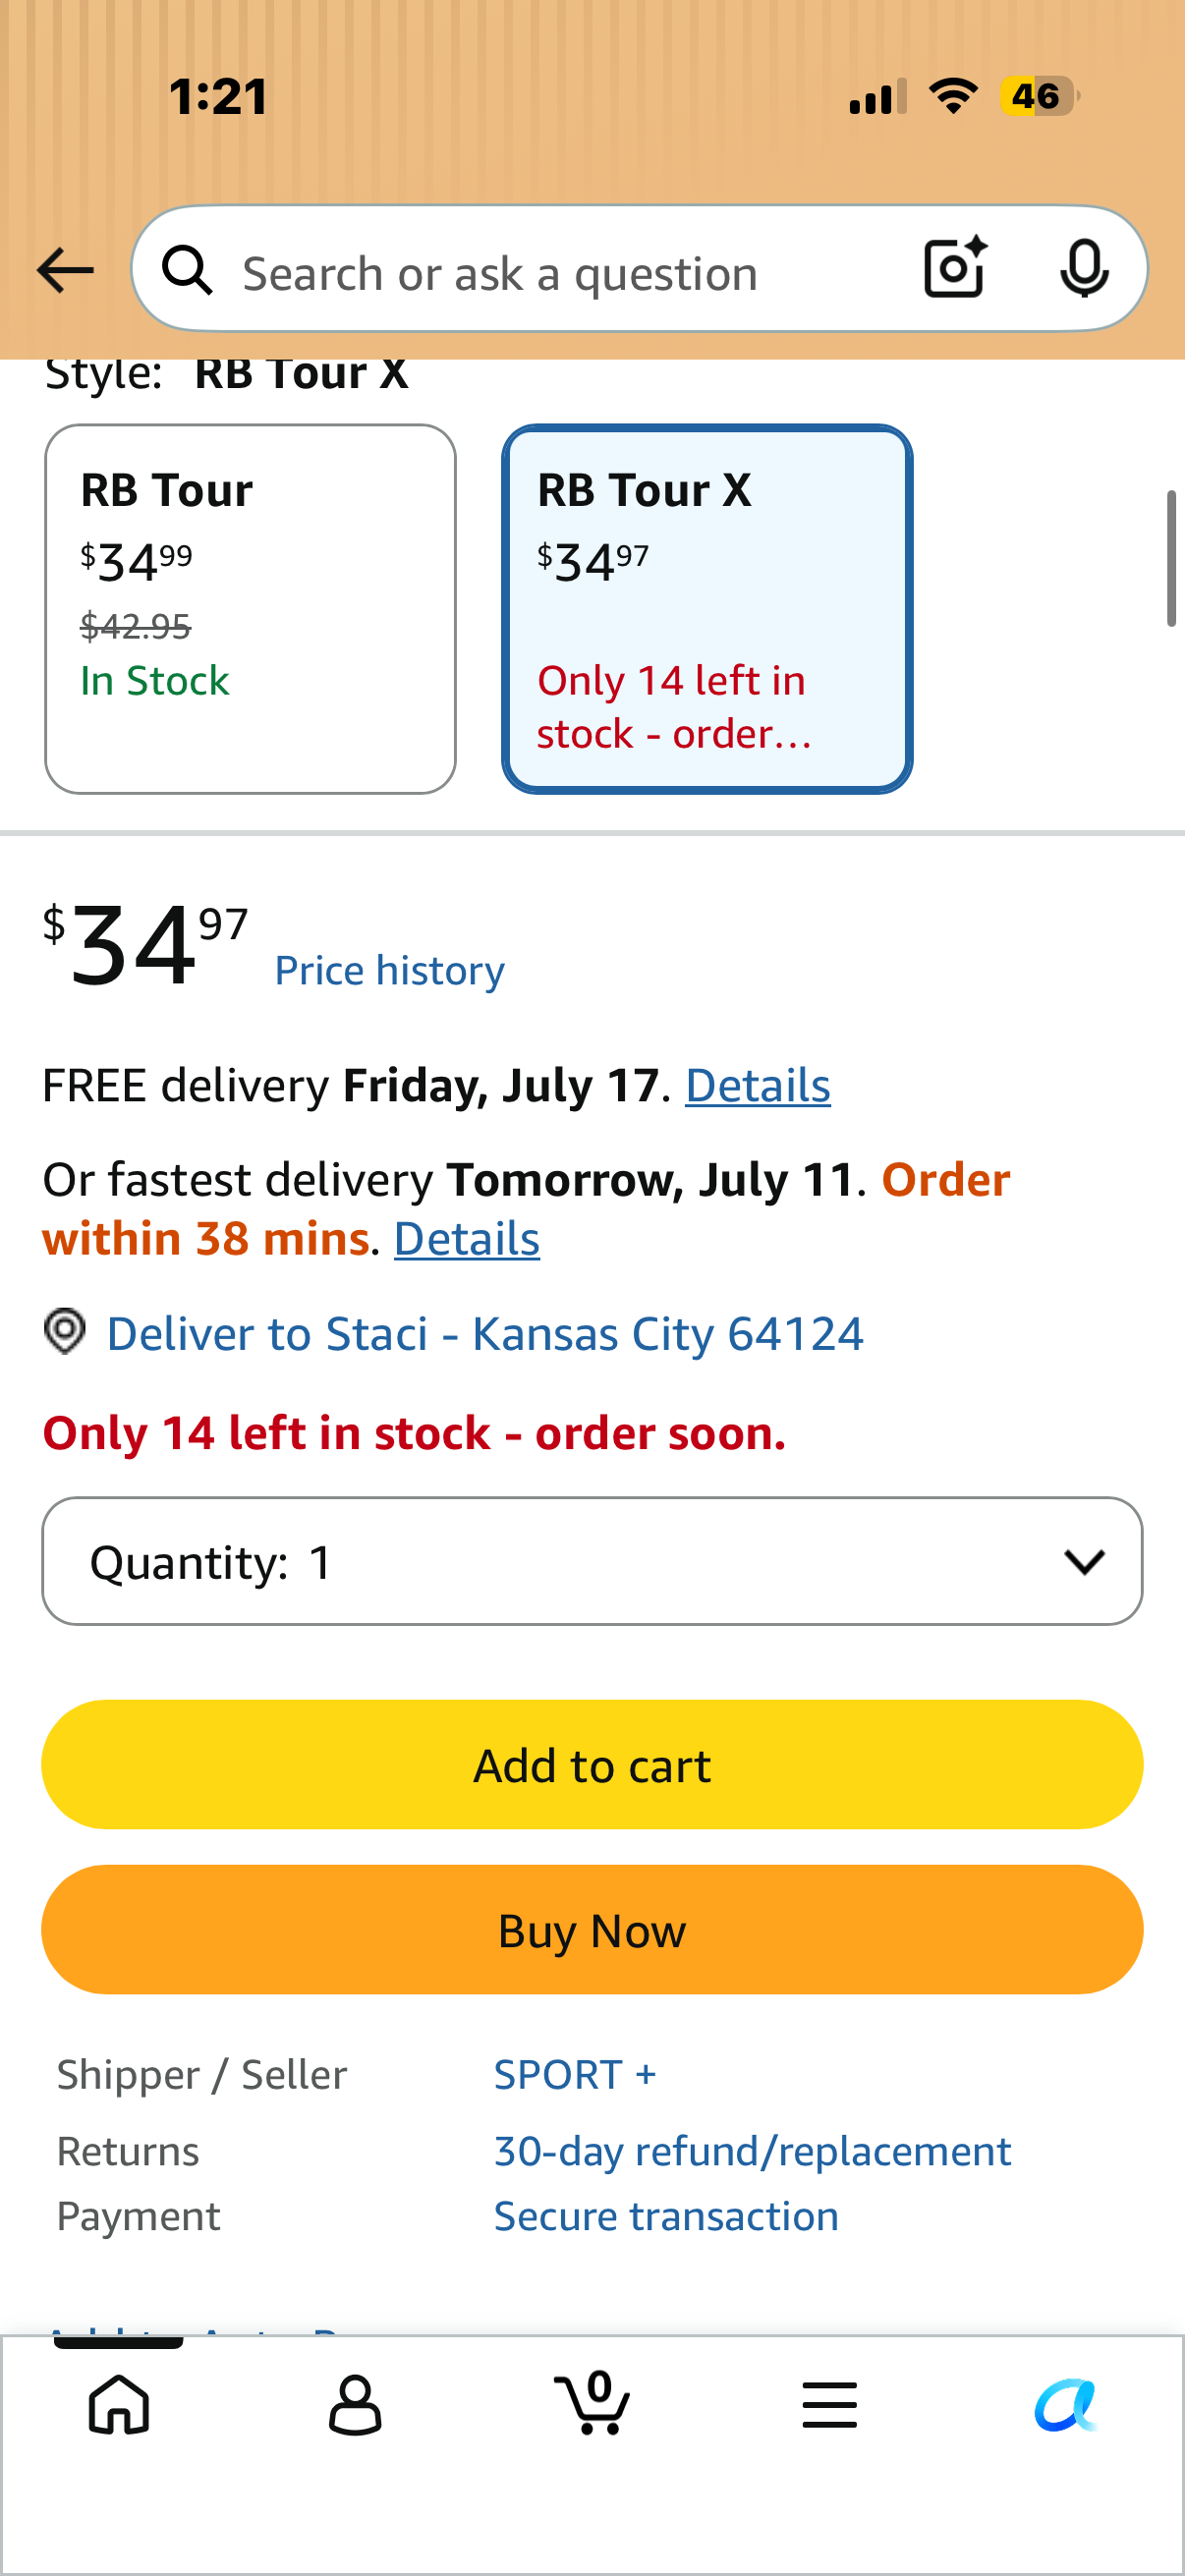This screenshot has width=1185, height=2576.
Task: Tap the Buy Now button
Action: point(592,1930)
